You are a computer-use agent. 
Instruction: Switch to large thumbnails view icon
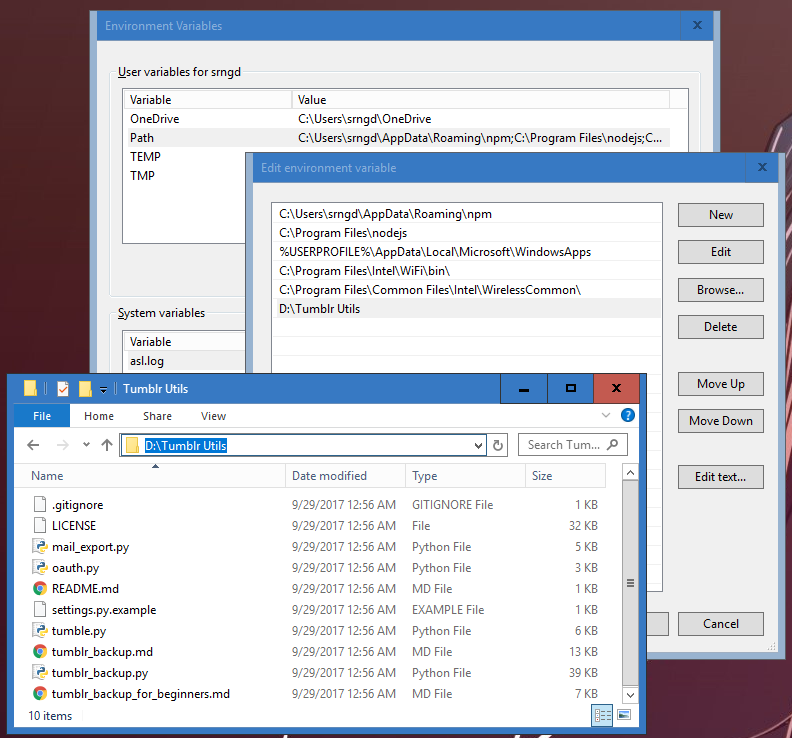click(624, 715)
